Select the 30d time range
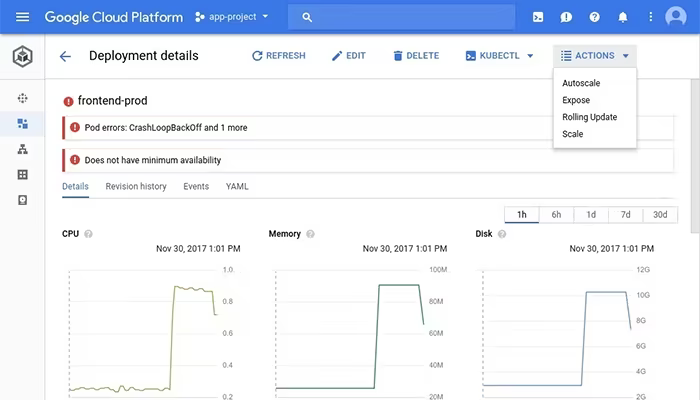 660,215
